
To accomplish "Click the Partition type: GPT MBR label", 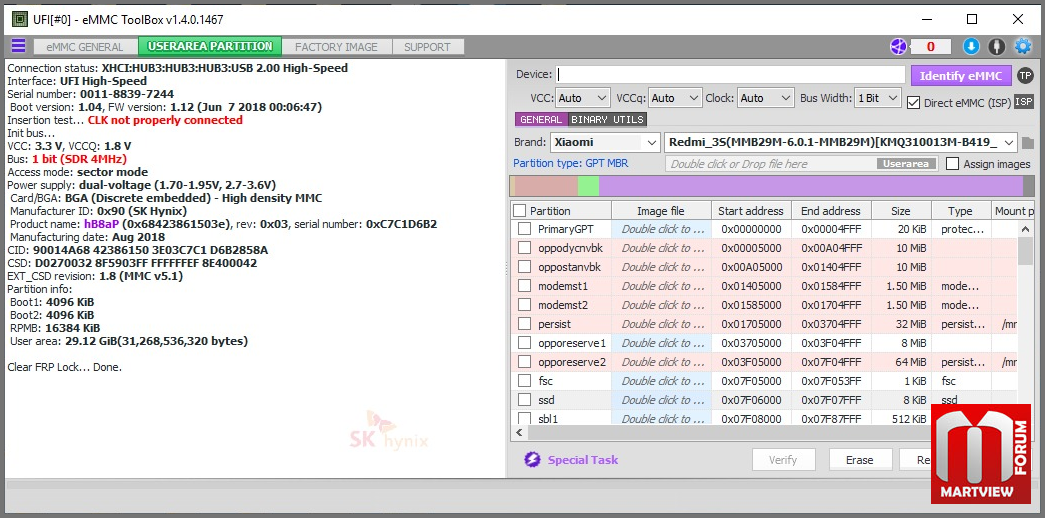I will click(x=570, y=163).
